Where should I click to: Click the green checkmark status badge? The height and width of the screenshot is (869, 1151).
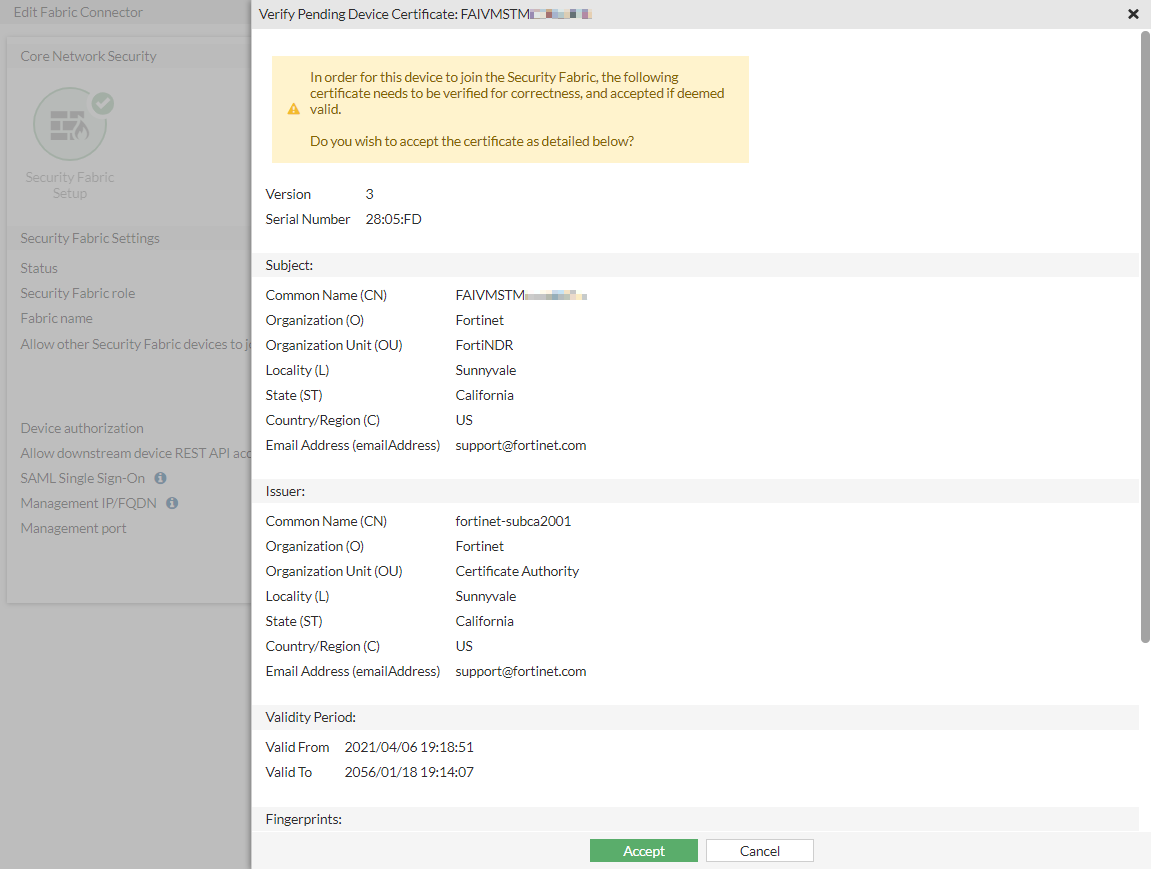point(103,103)
